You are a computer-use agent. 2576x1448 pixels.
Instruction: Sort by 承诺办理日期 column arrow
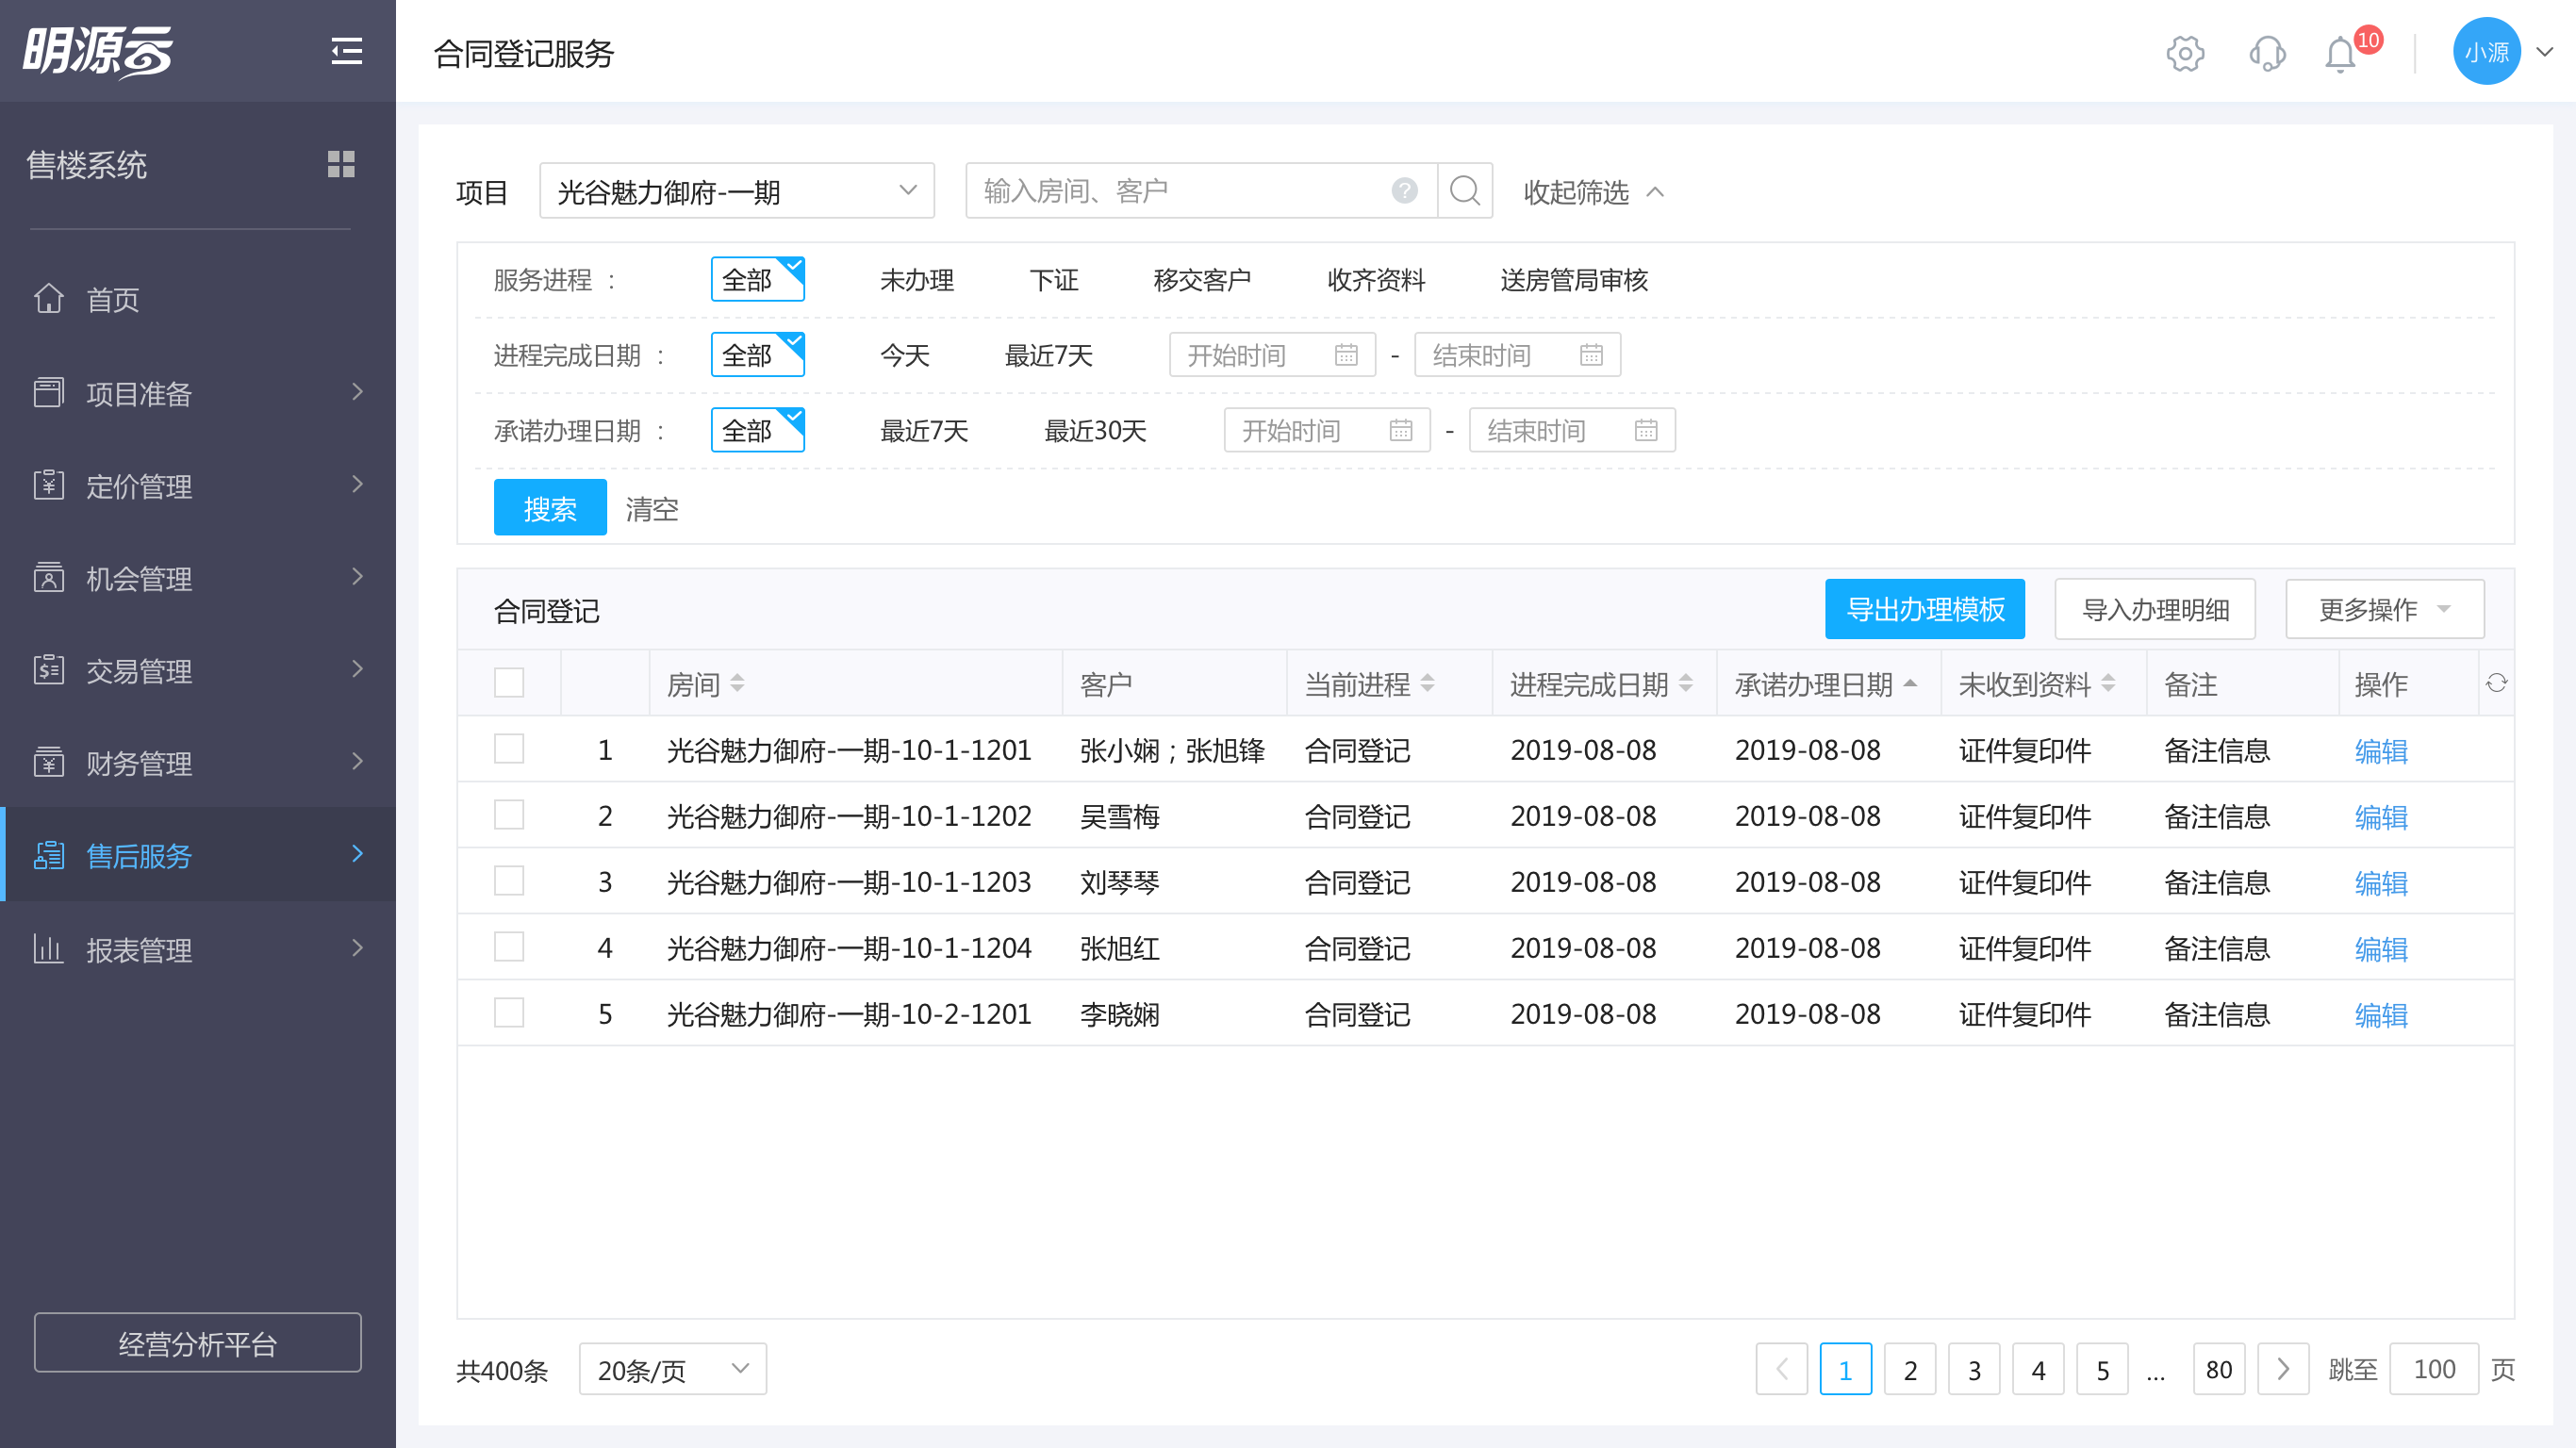pos(1910,683)
